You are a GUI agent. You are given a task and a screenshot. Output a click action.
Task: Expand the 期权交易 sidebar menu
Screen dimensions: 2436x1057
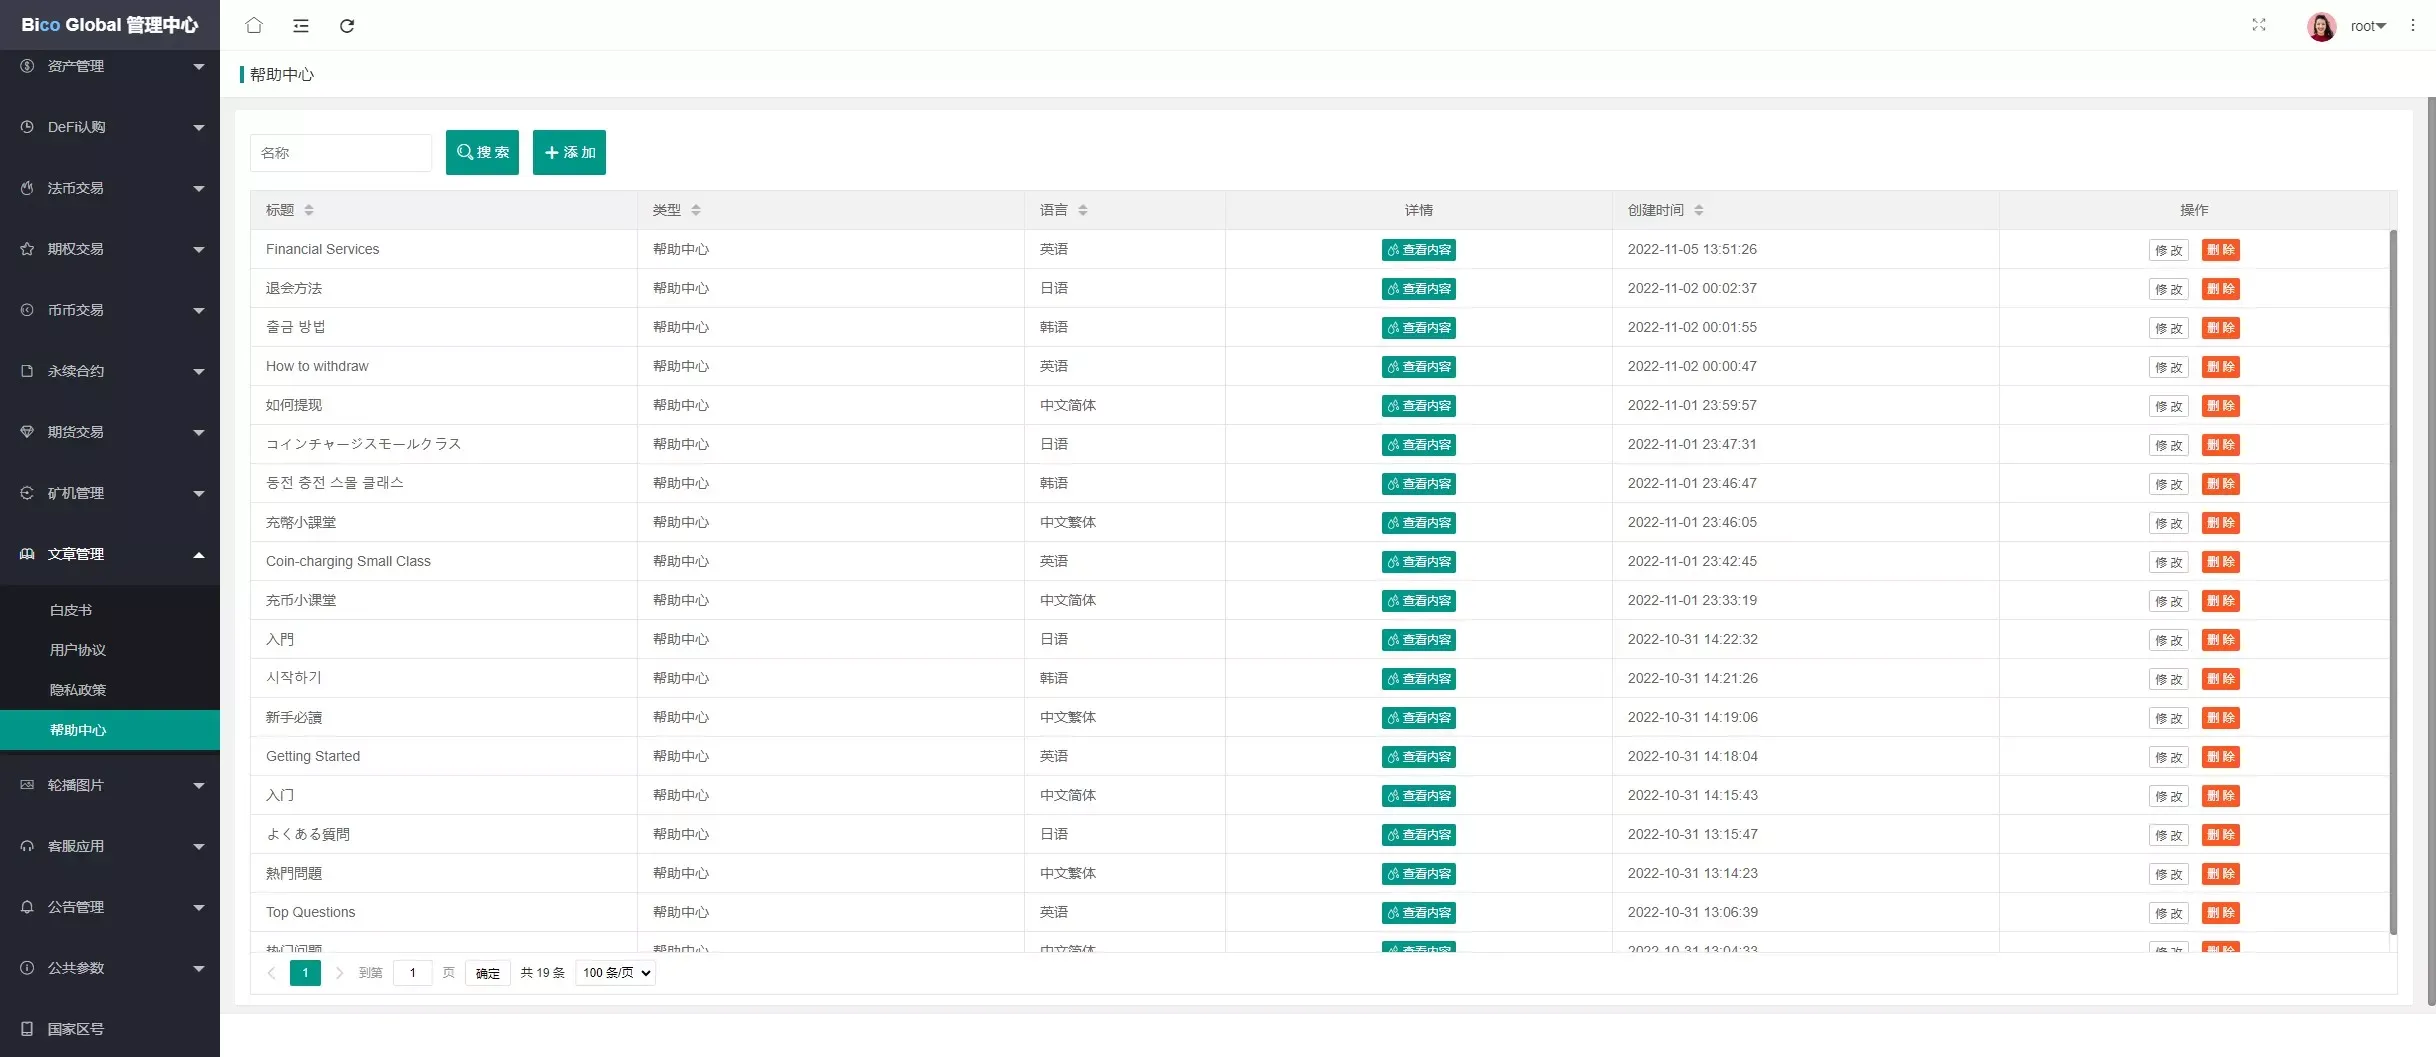pyautogui.click(x=110, y=249)
